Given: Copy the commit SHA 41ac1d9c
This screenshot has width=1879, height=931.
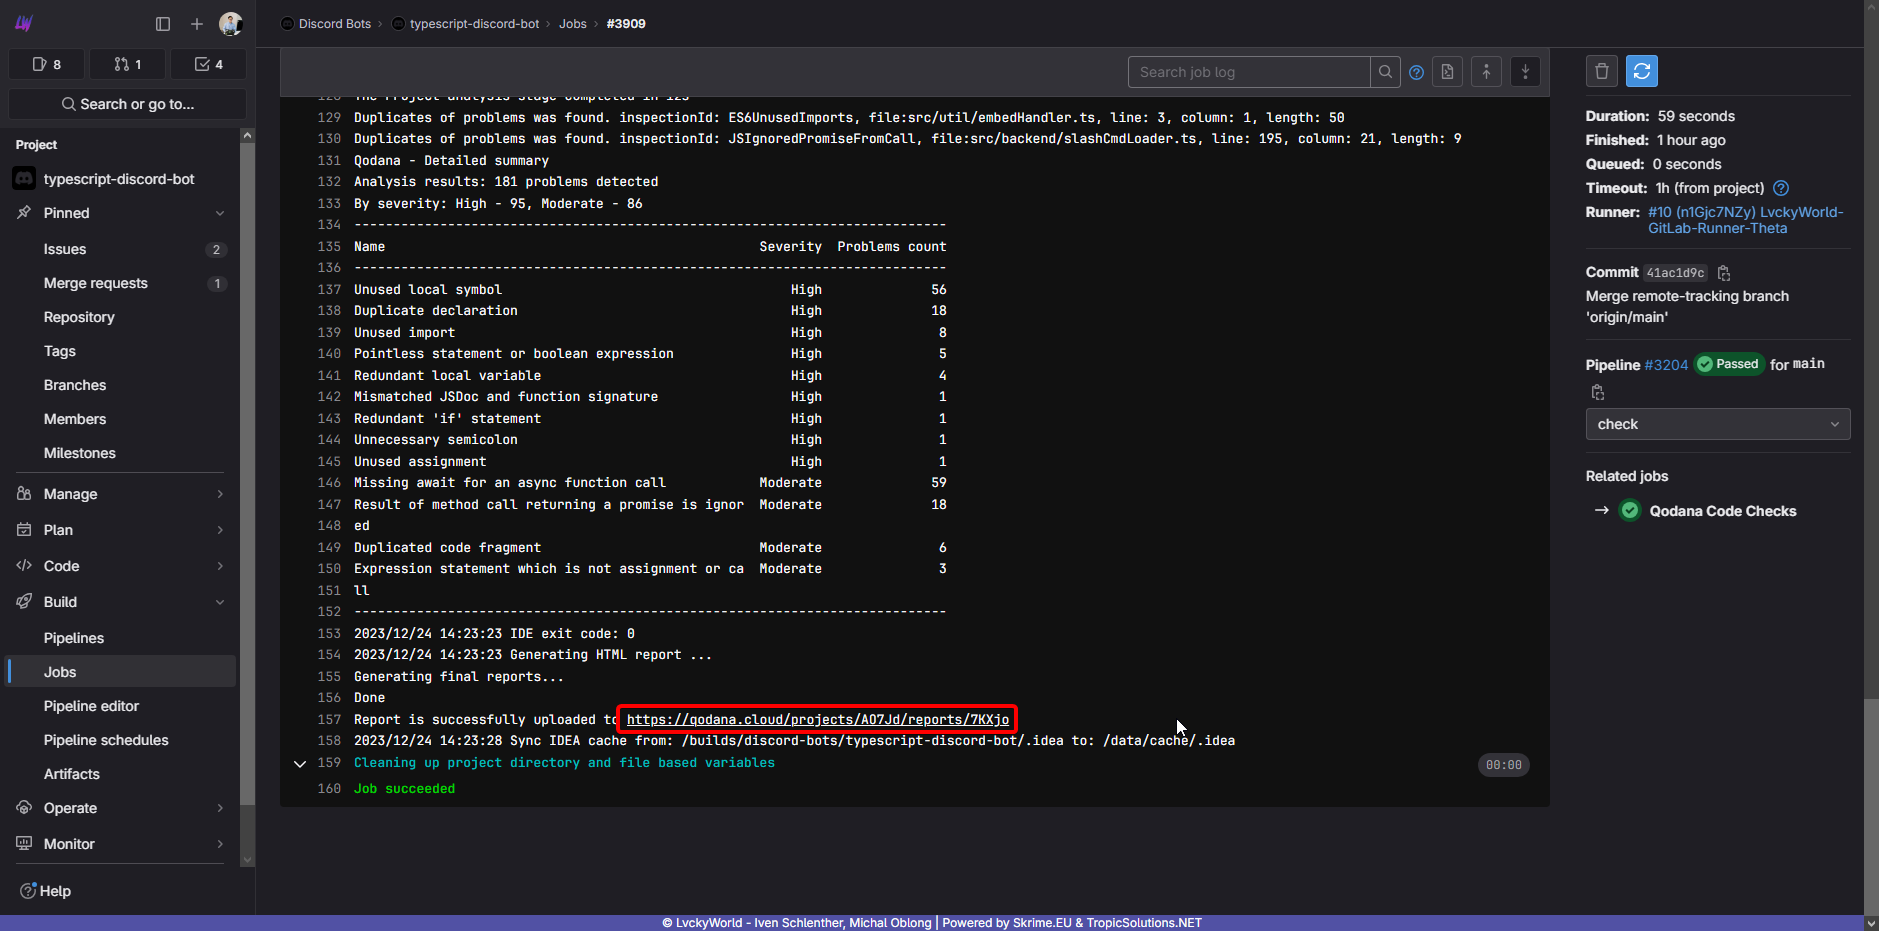Looking at the screenshot, I should (1724, 273).
